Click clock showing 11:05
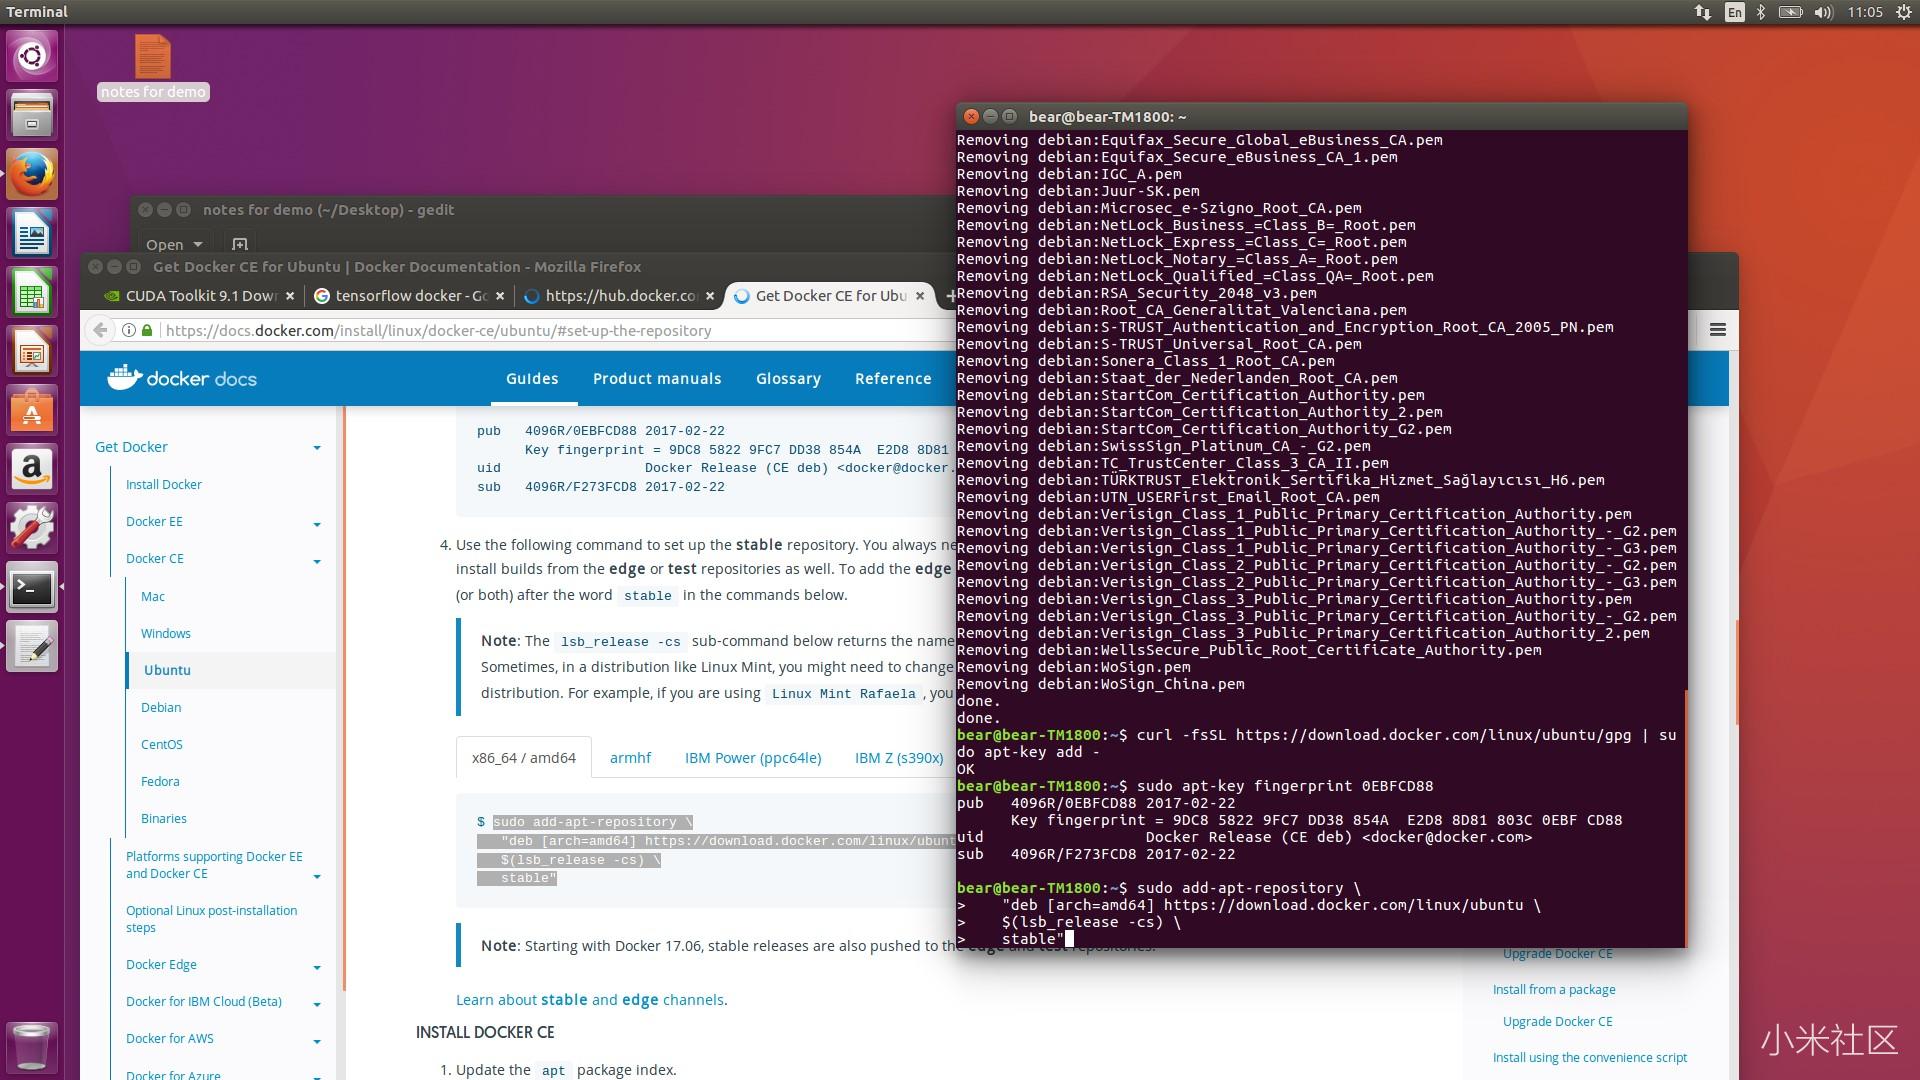 click(x=1865, y=12)
